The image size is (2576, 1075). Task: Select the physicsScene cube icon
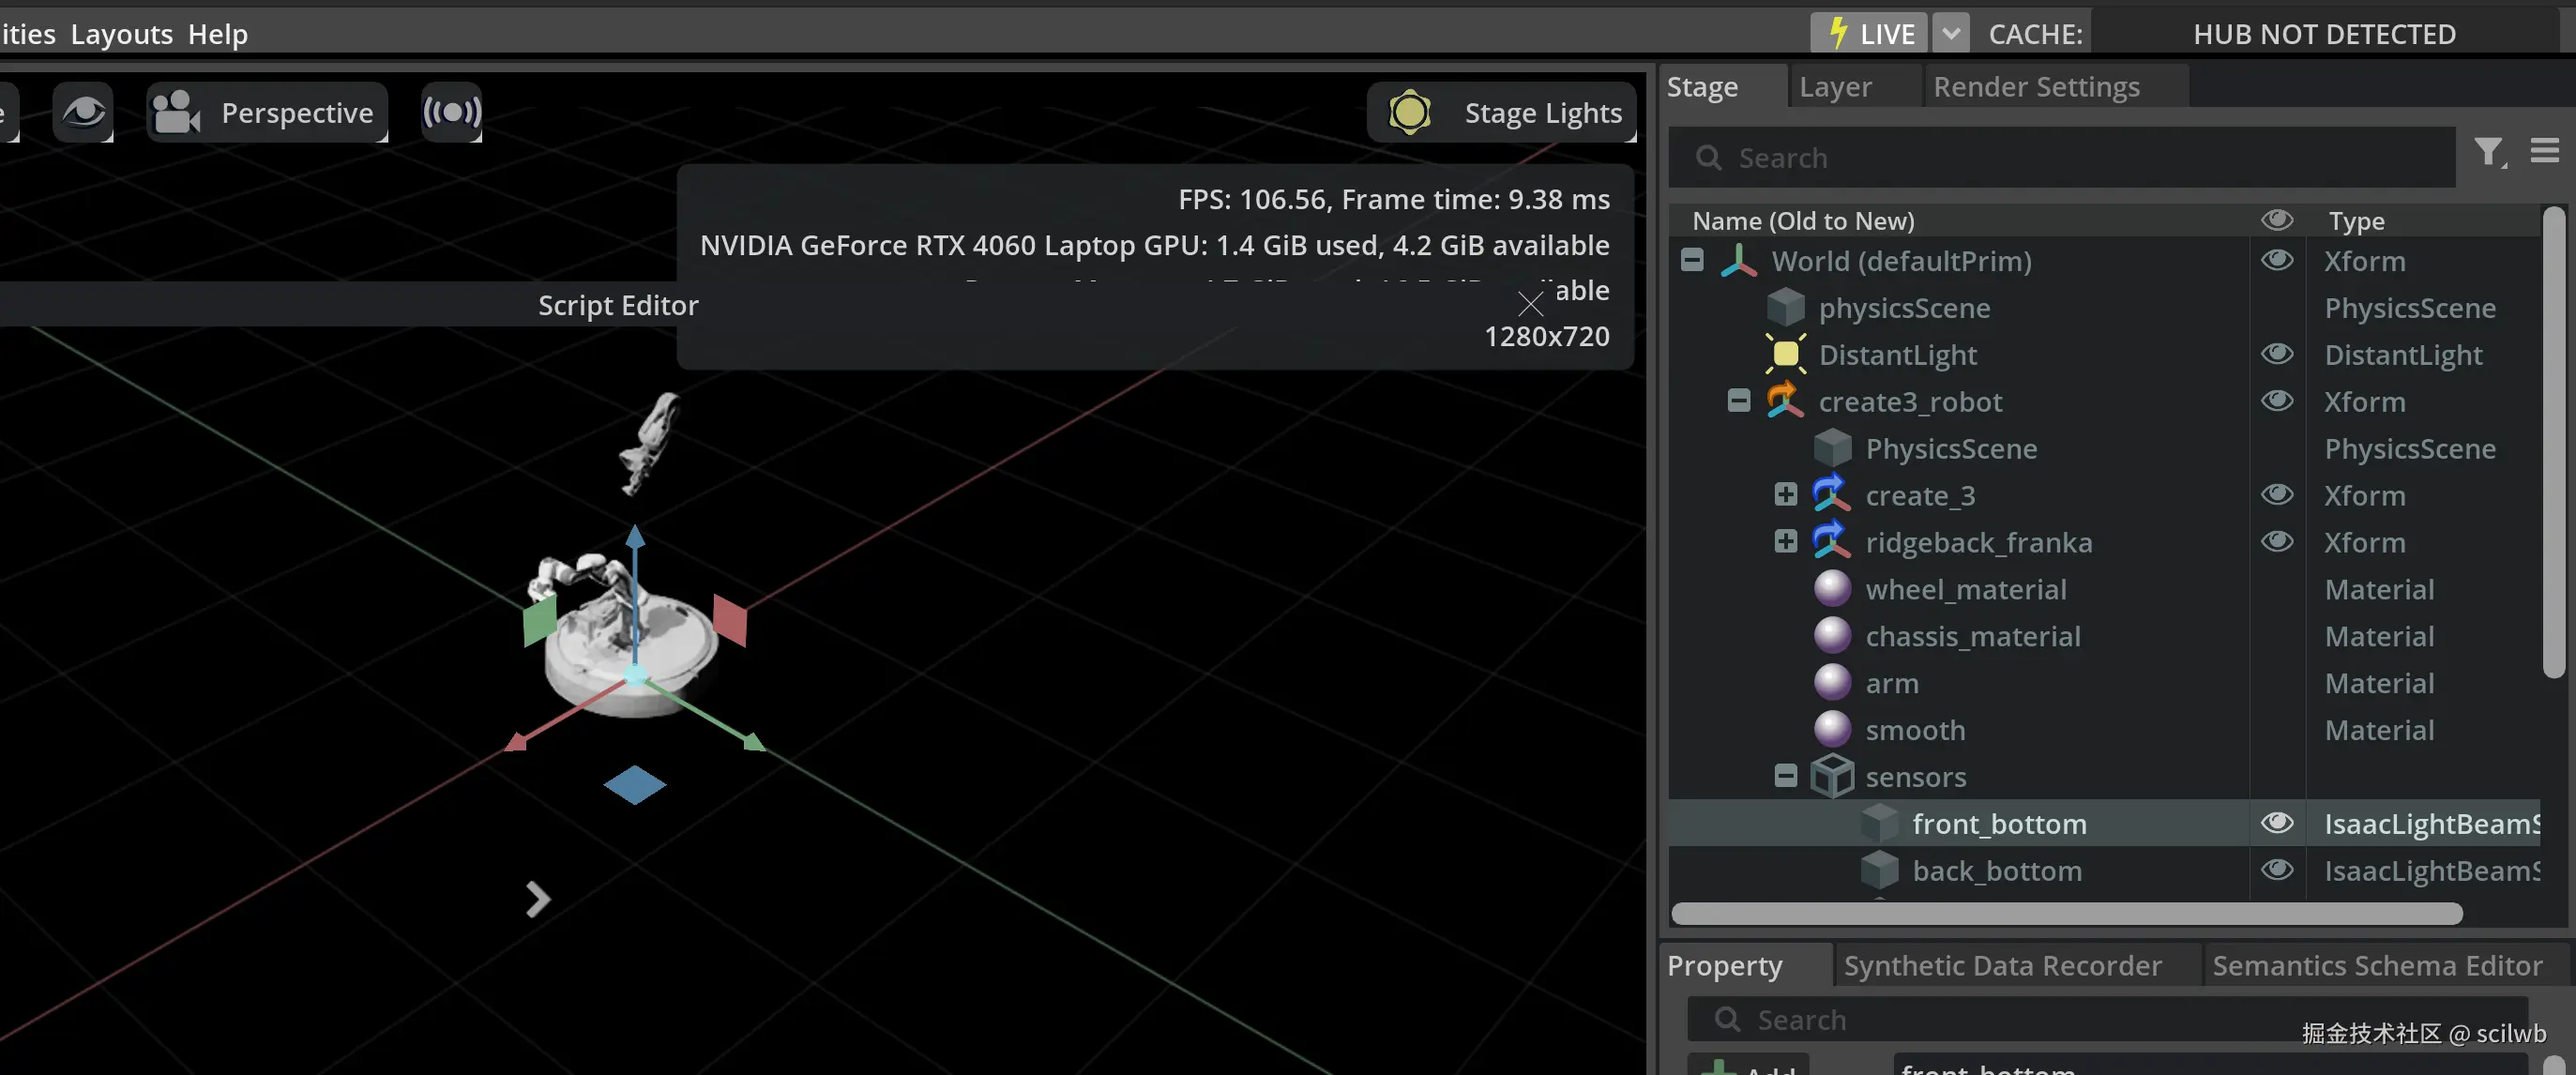point(1785,308)
